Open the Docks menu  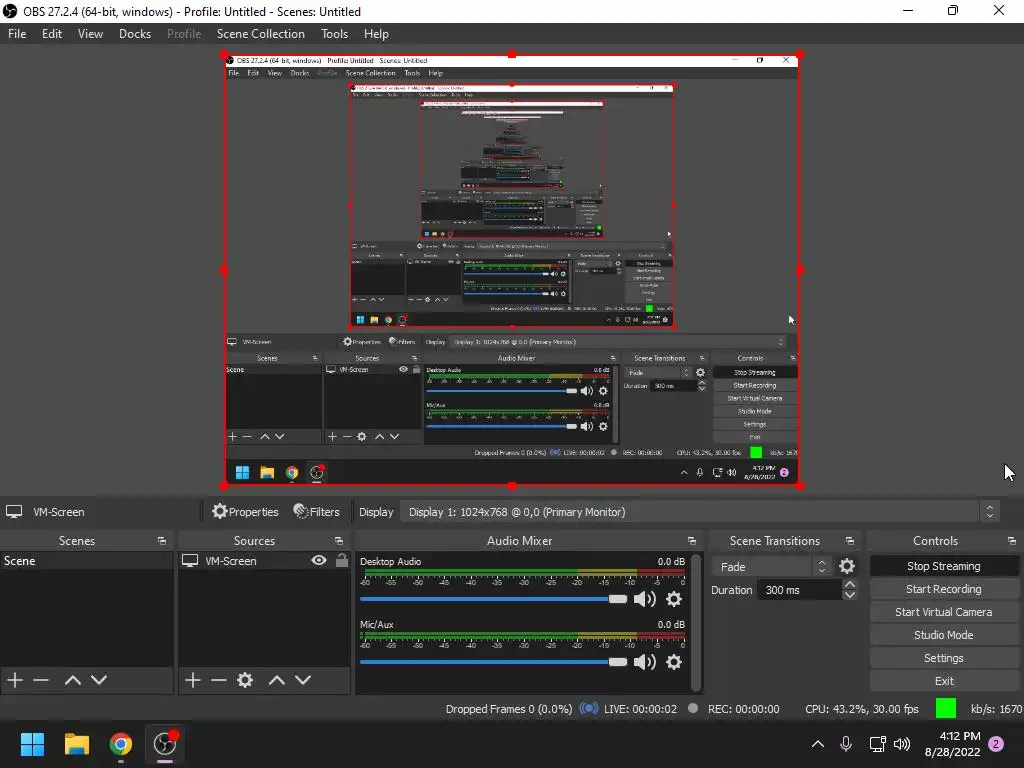(135, 34)
